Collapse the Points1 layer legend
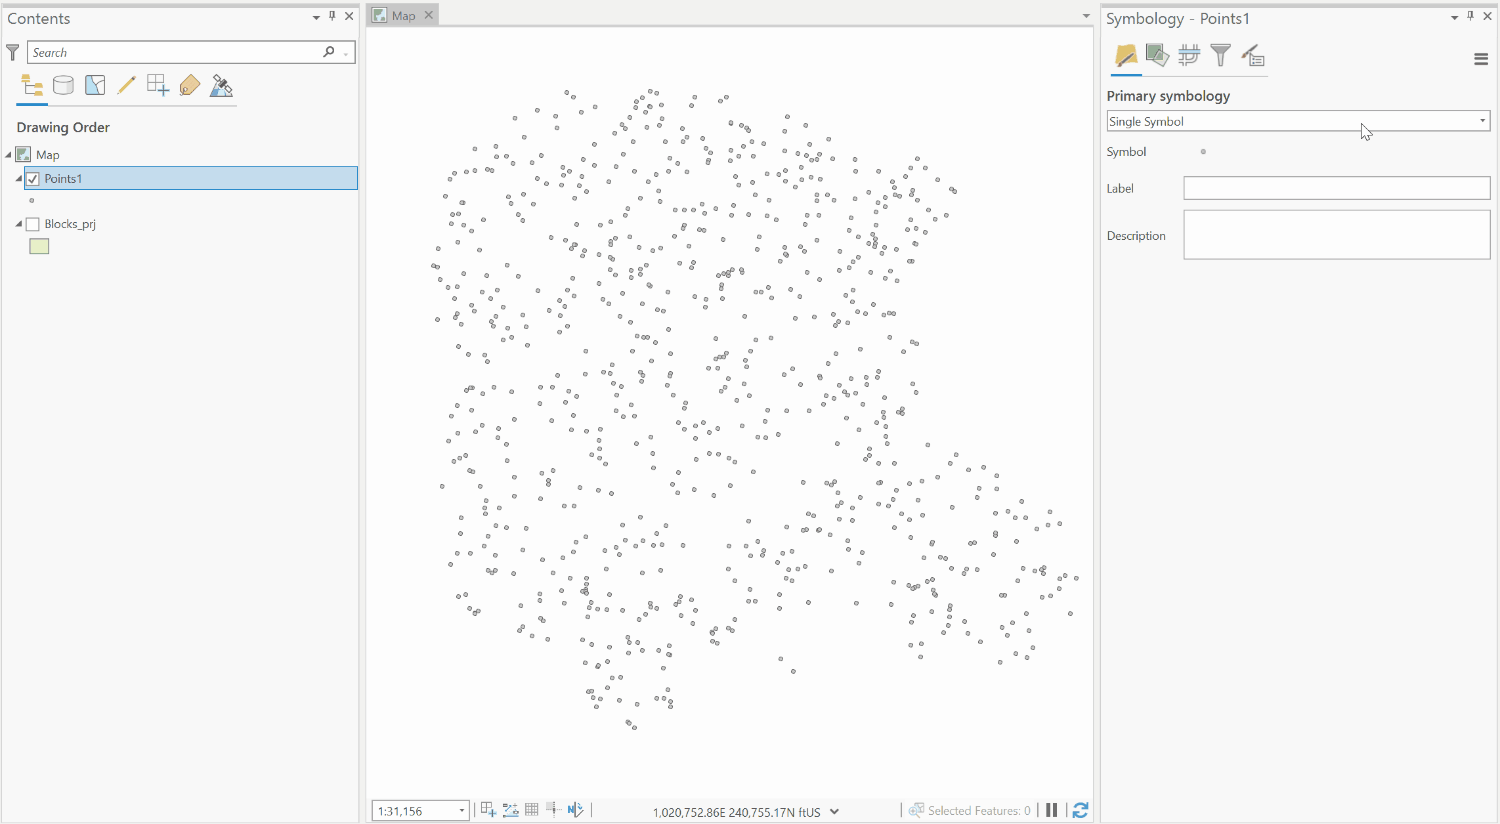 click(19, 178)
